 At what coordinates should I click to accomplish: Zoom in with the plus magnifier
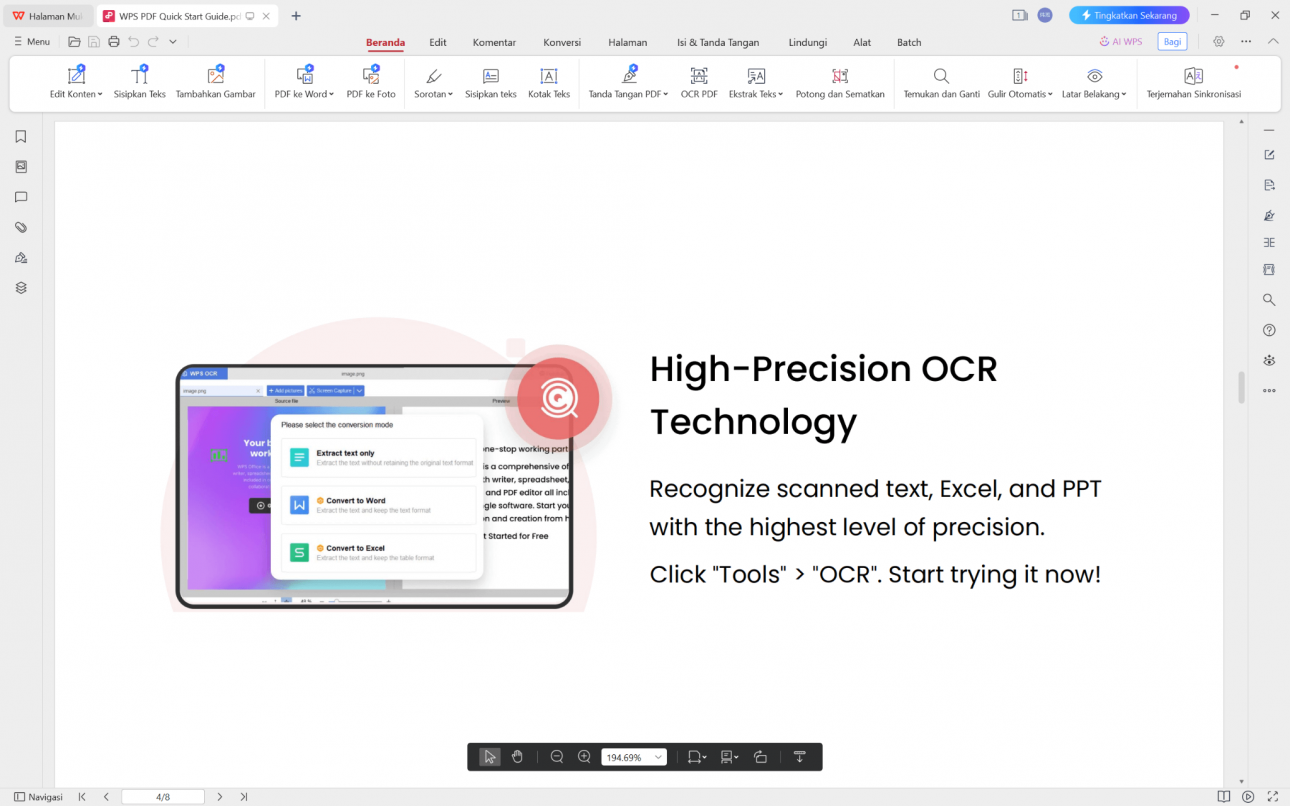coord(585,757)
